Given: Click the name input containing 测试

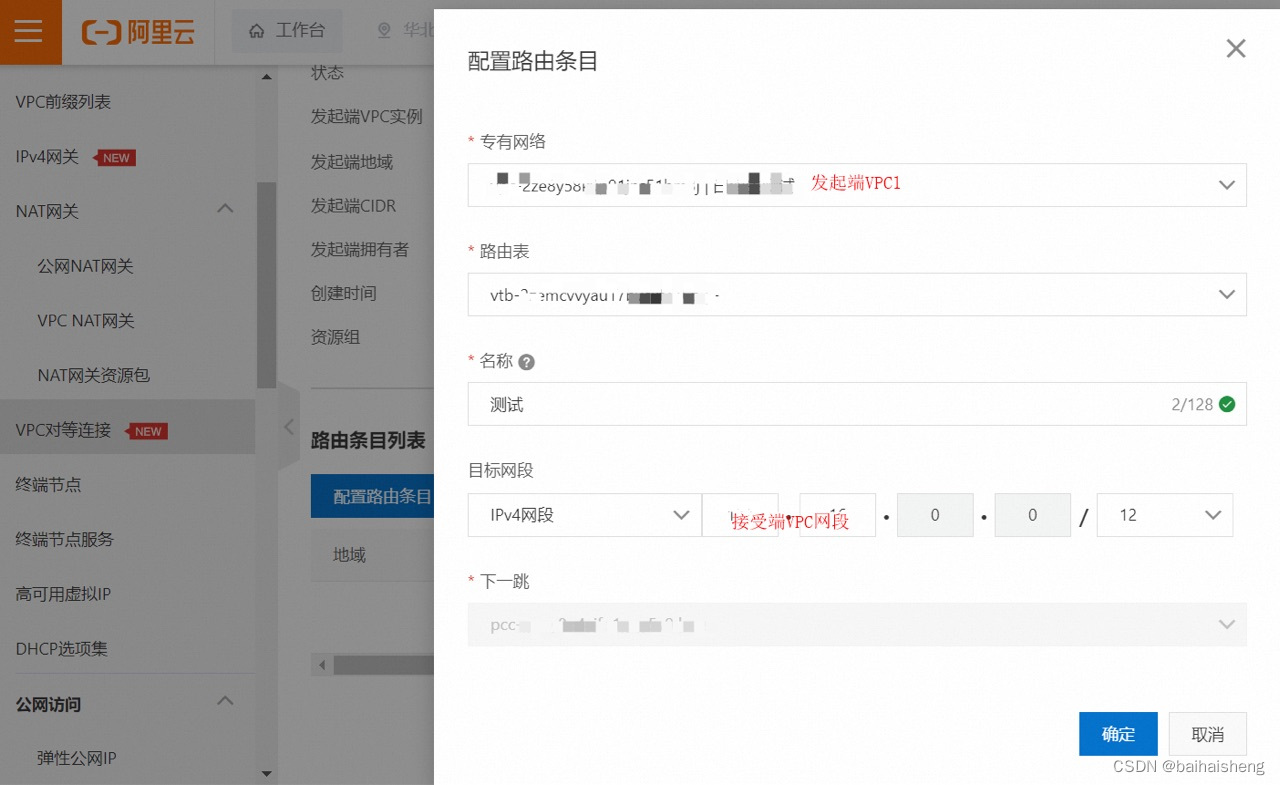Looking at the screenshot, I should pyautogui.click(x=700, y=404).
